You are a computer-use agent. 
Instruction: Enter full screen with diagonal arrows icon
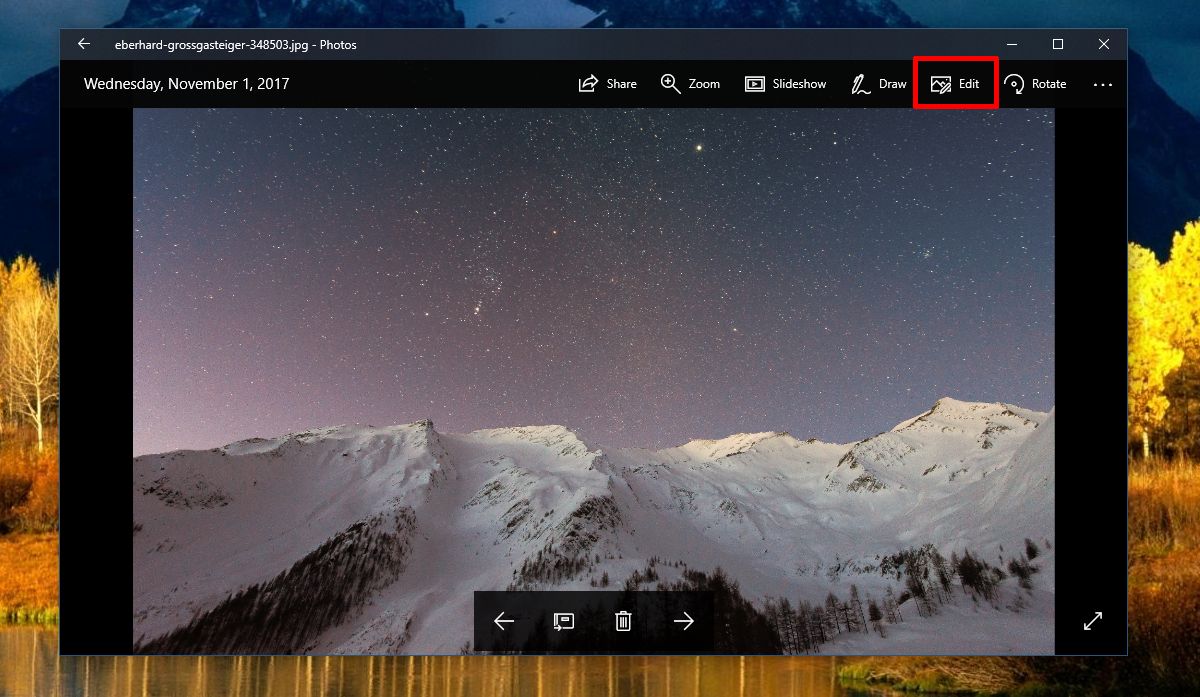tap(1093, 621)
